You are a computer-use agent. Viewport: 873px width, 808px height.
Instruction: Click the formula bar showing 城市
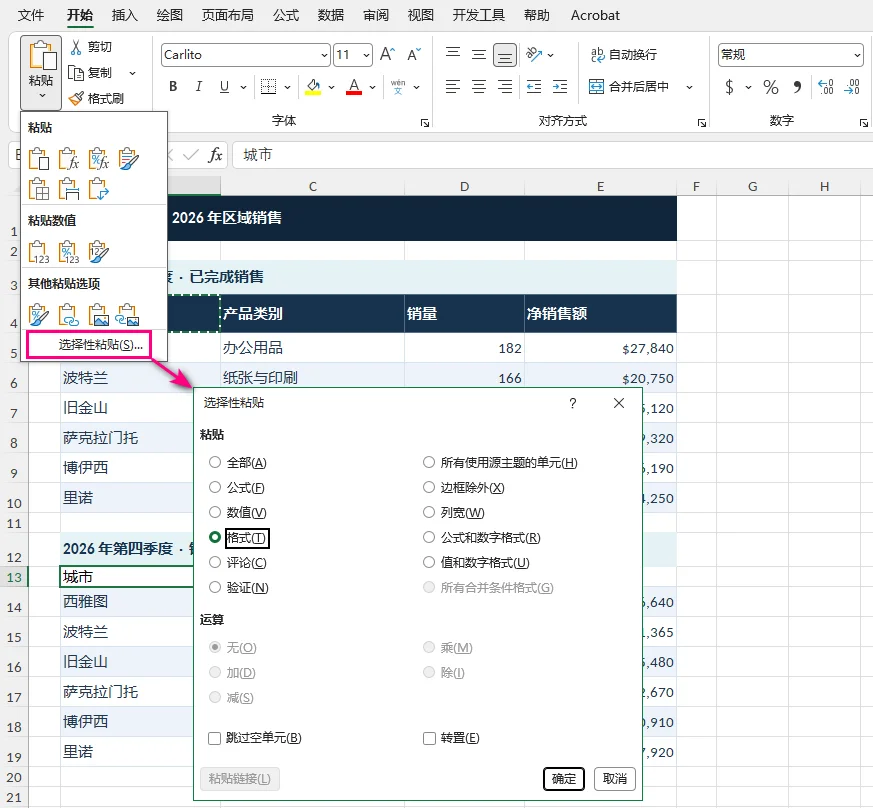(551, 155)
